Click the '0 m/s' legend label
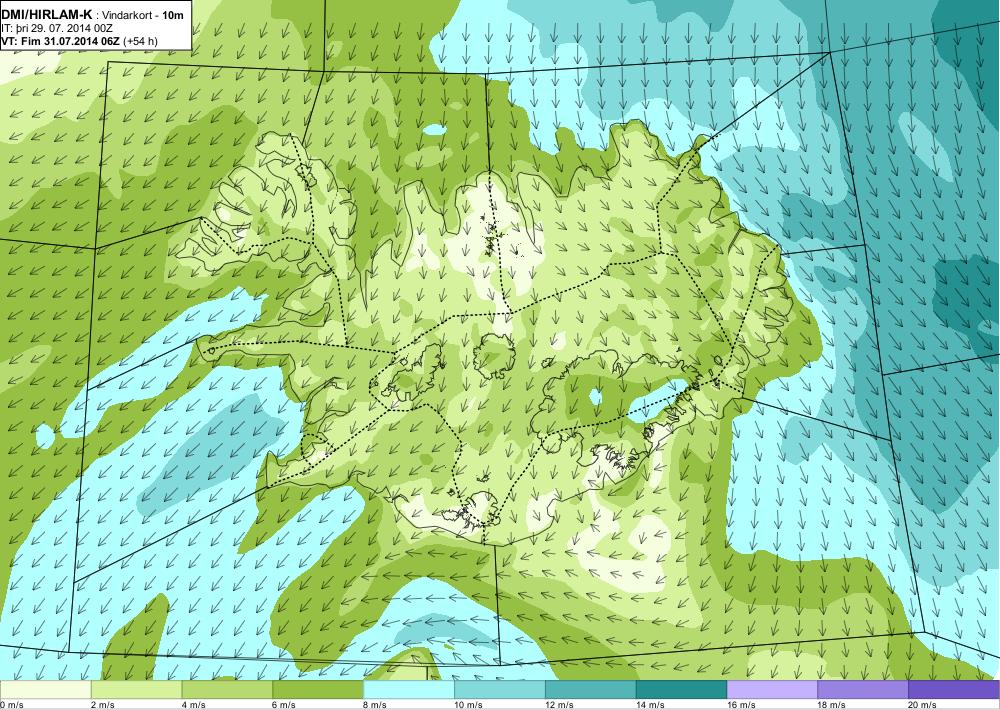The width and height of the screenshot is (1000, 710). (x=12, y=705)
